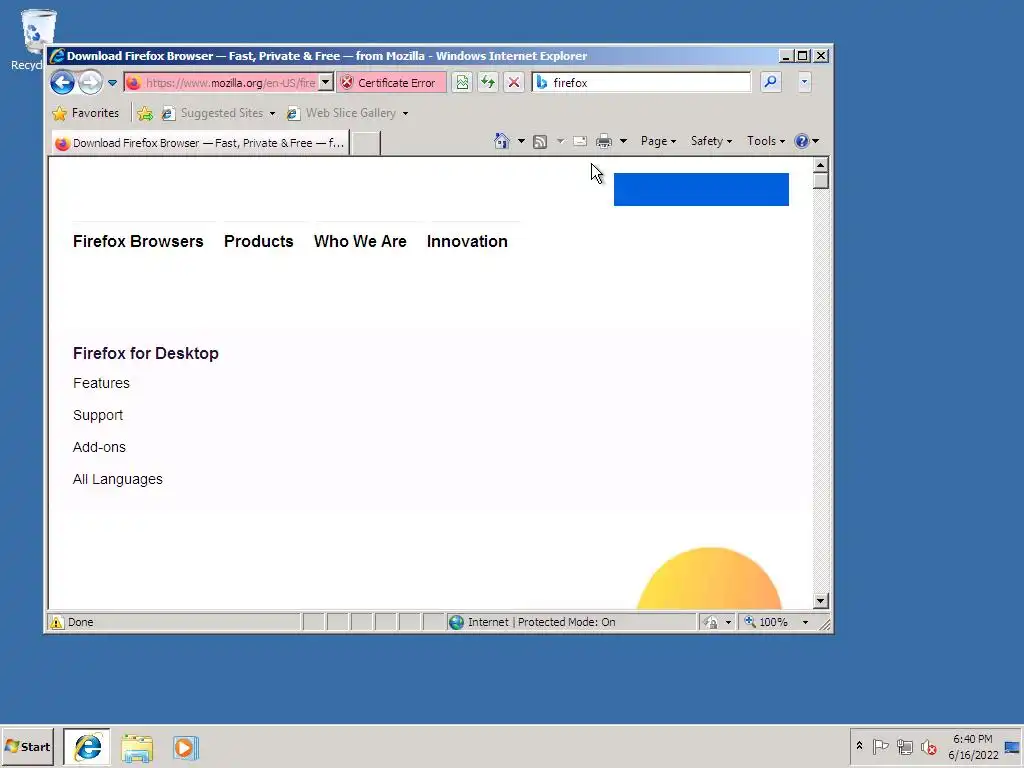Screen dimensions: 1024x768
Task: Click the Read Mail envelope icon
Action: 580,141
